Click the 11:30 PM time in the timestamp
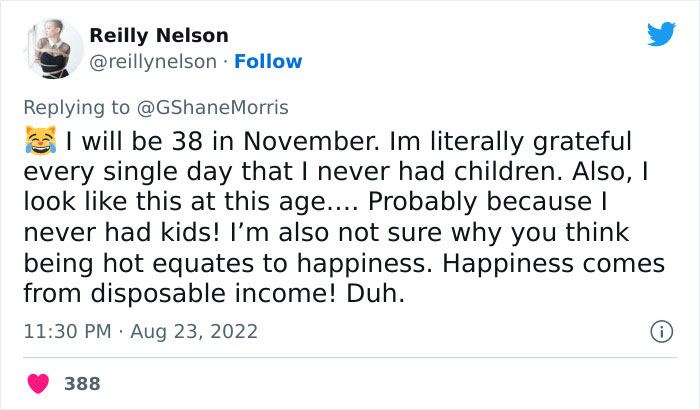The image size is (700, 410). click(64, 331)
